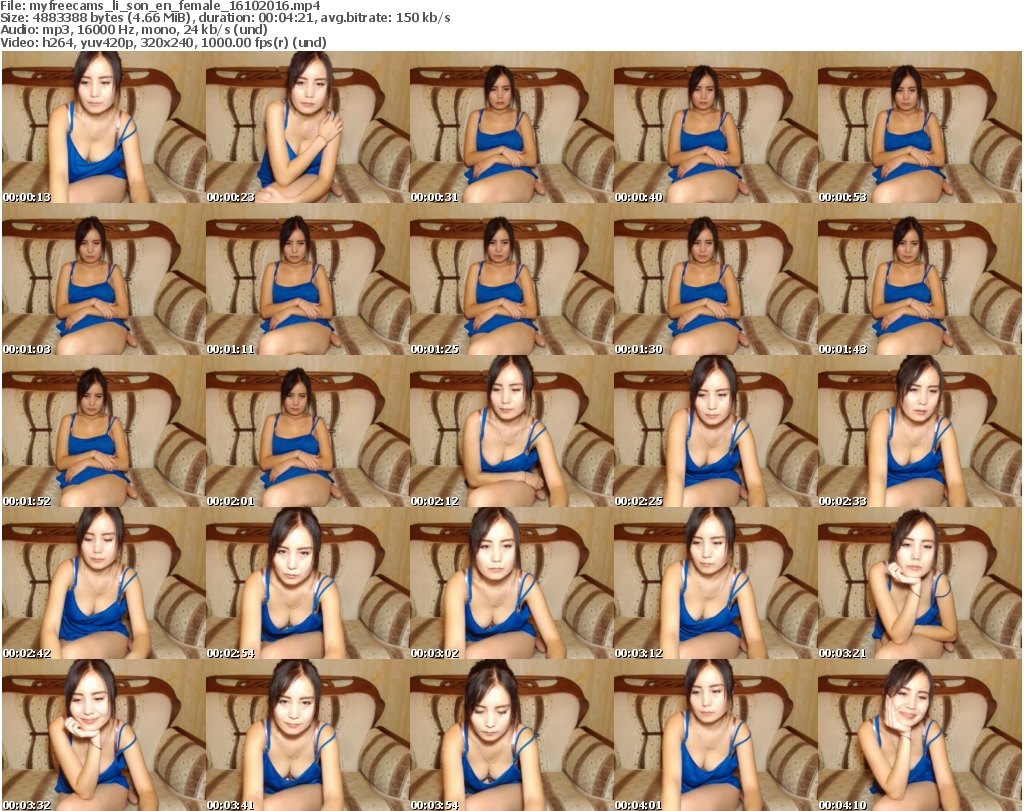Select the frame at 00:00:53

919,127
